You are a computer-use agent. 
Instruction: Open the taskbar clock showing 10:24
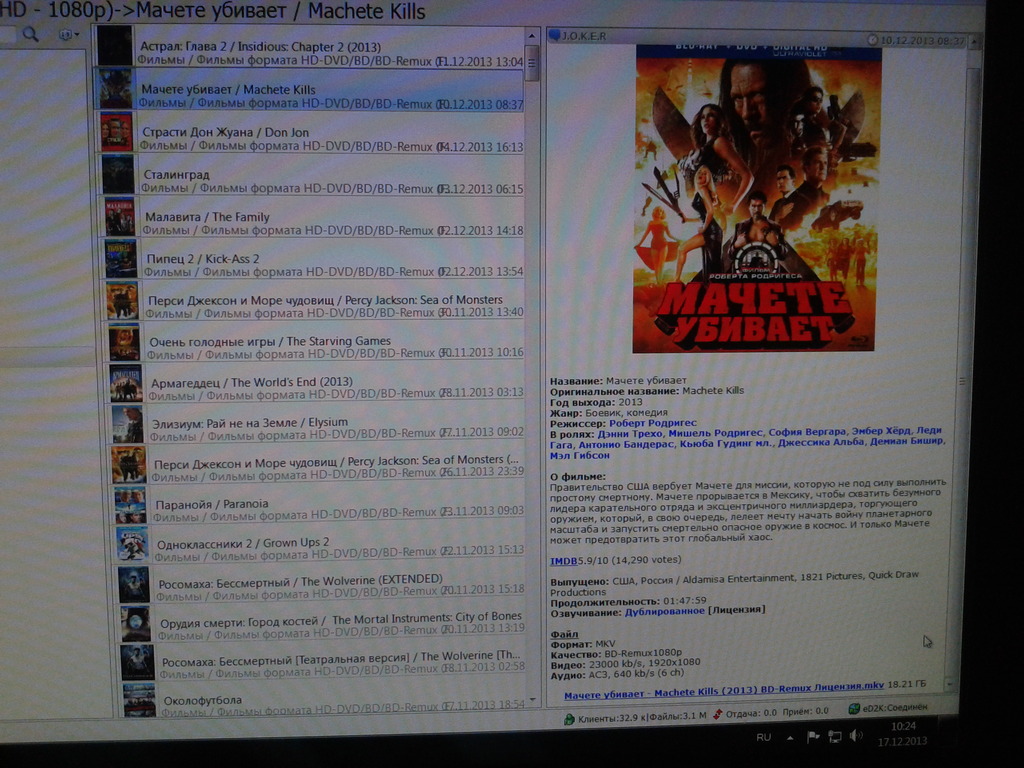coord(903,733)
